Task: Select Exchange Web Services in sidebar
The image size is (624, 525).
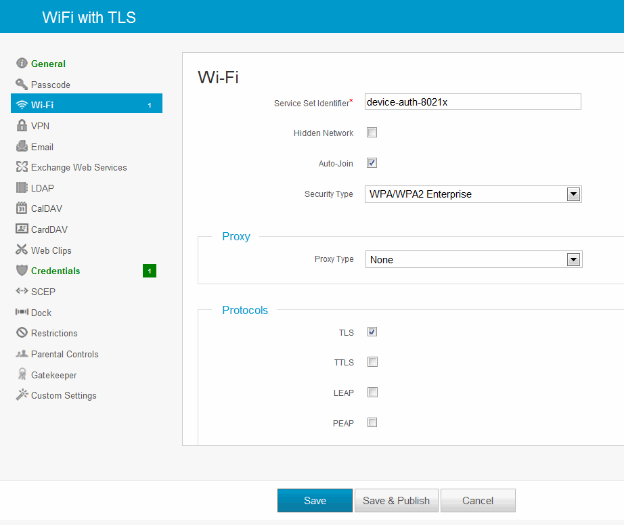Action: pyautogui.click(x=78, y=168)
